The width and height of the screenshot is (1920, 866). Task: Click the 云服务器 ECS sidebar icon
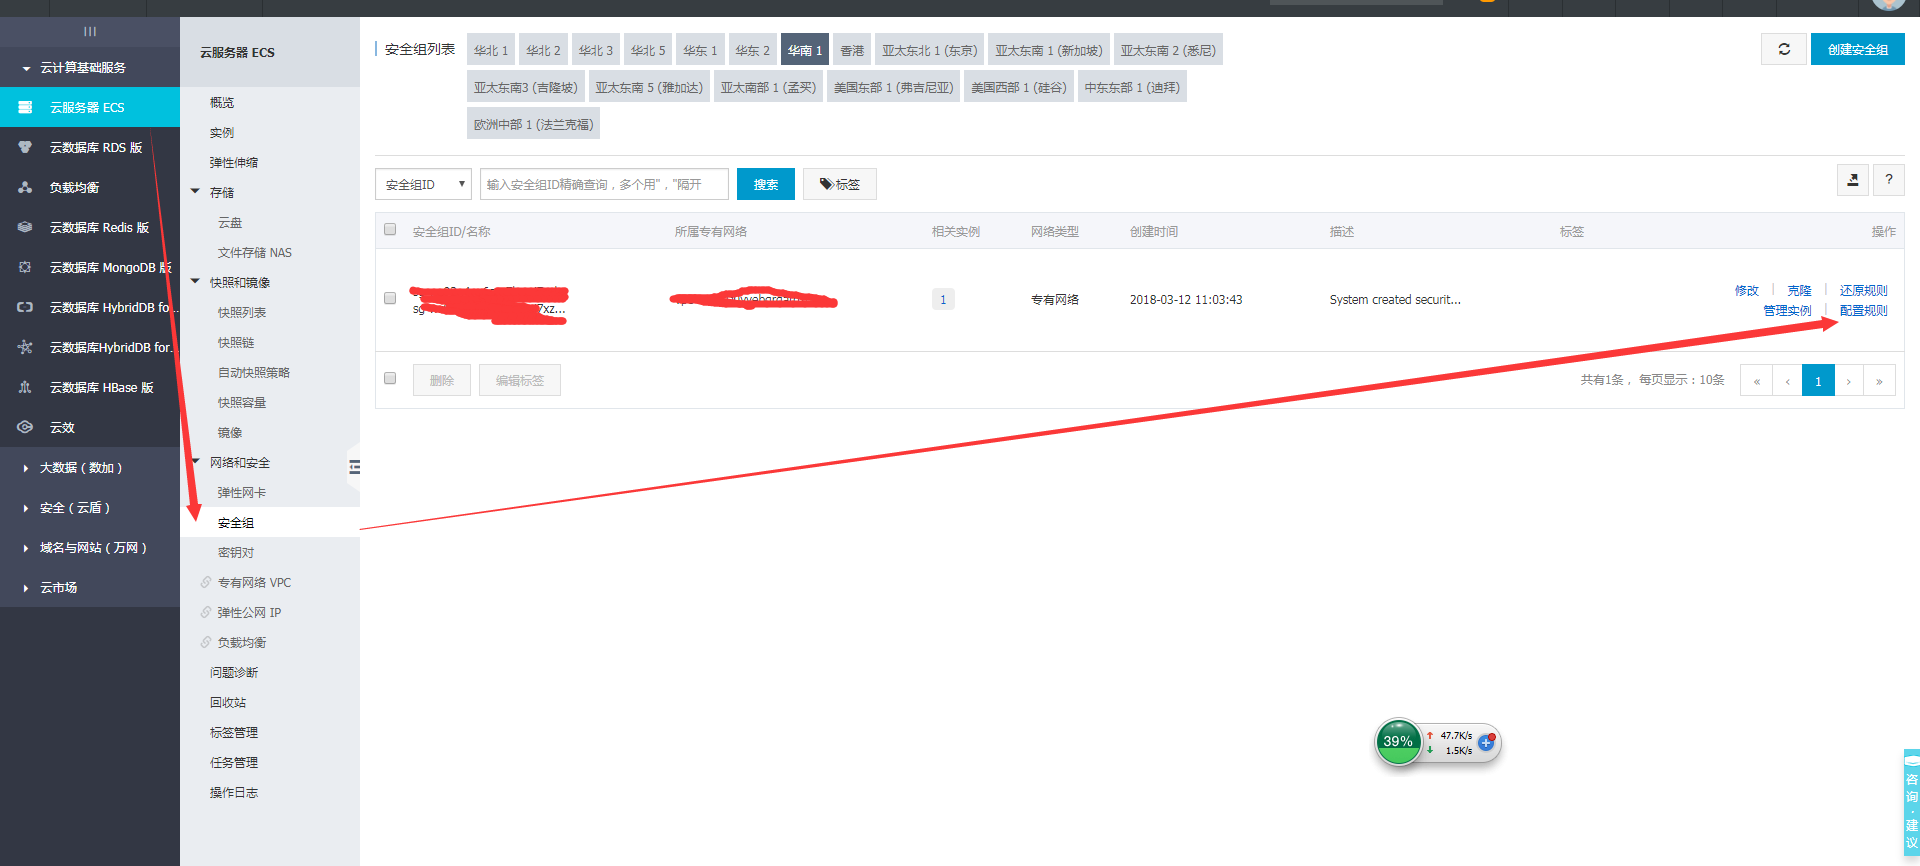[25, 107]
